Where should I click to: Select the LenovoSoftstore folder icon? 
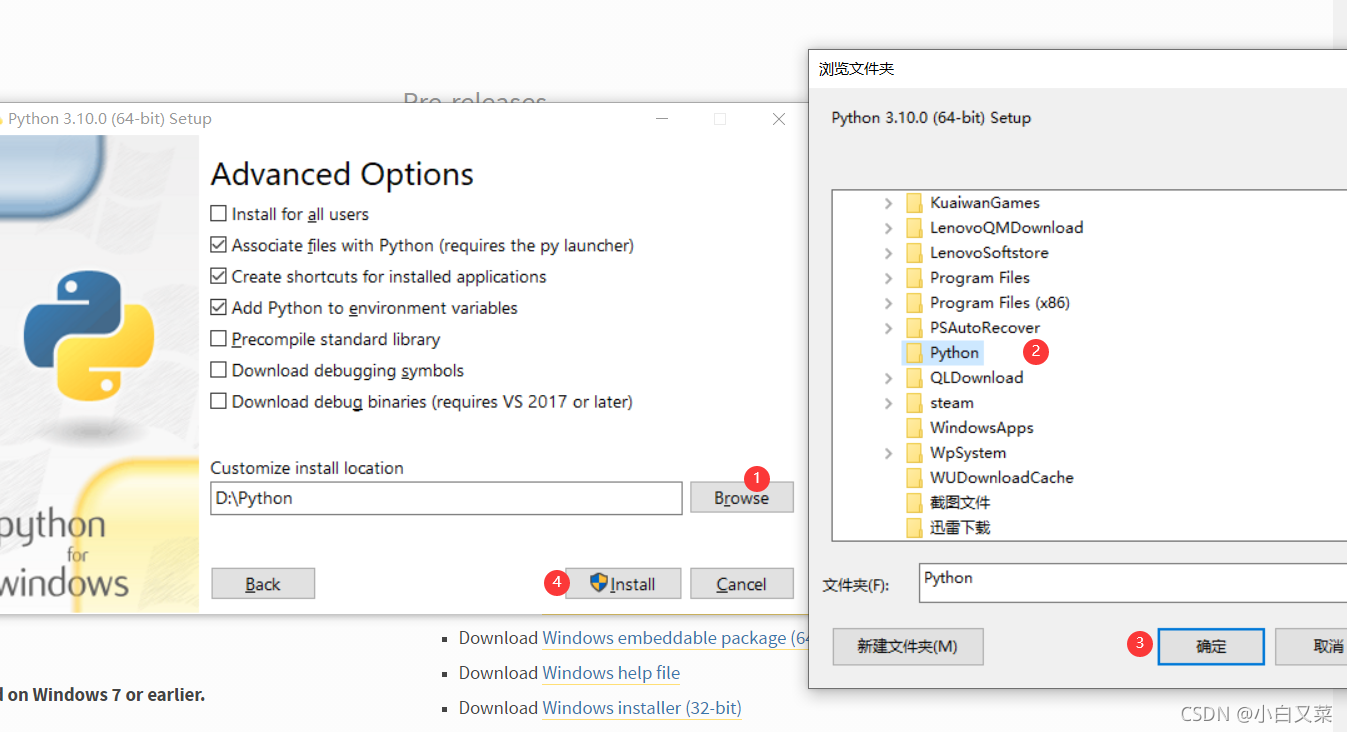[x=914, y=253]
